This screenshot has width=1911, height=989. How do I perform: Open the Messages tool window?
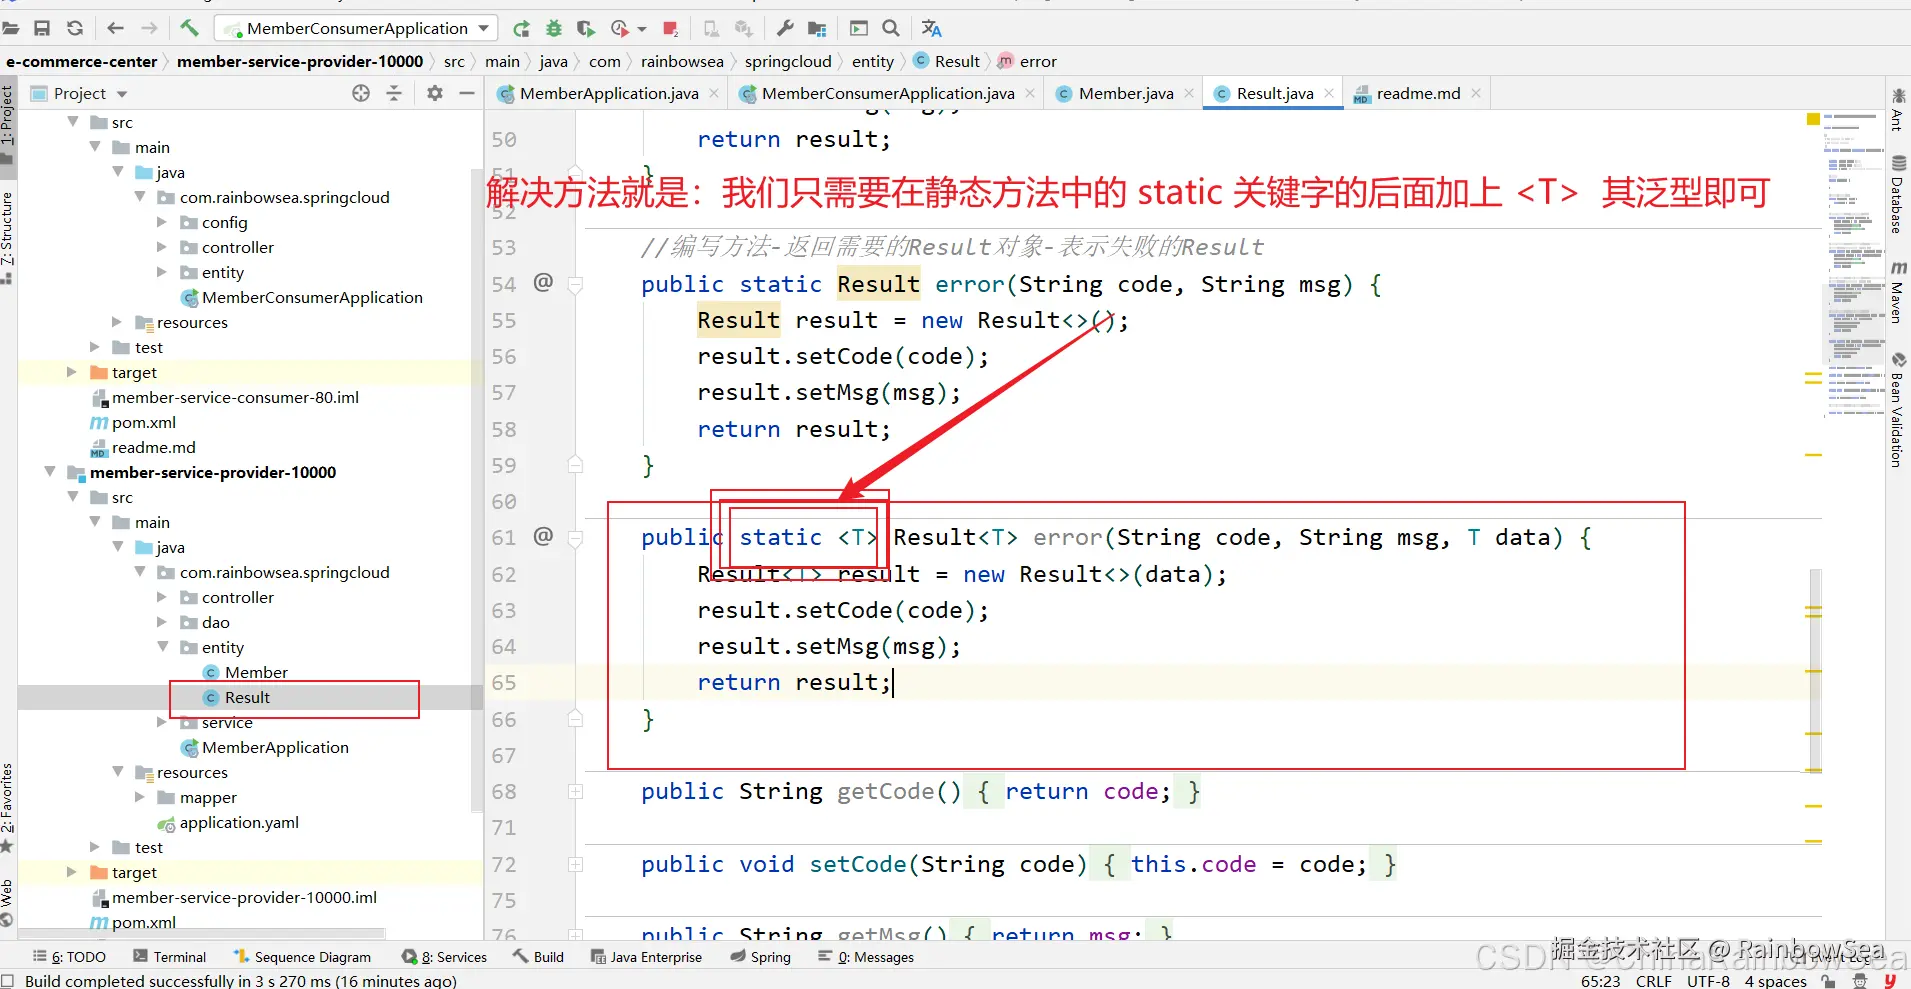pyautogui.click(x=866, y=957)
